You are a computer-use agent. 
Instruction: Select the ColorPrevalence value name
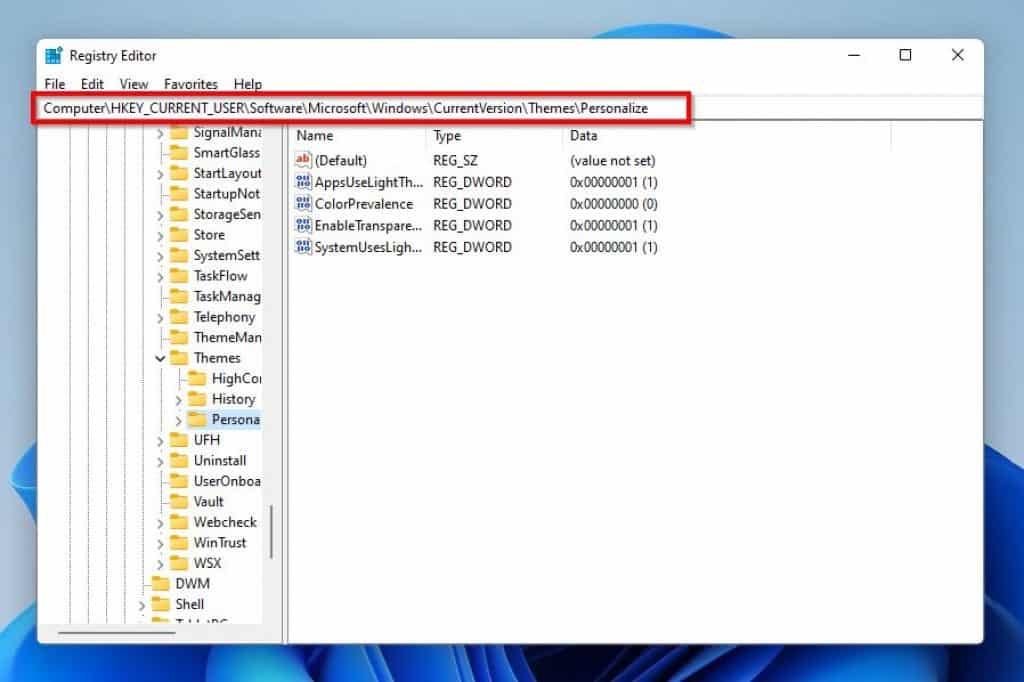364,204
